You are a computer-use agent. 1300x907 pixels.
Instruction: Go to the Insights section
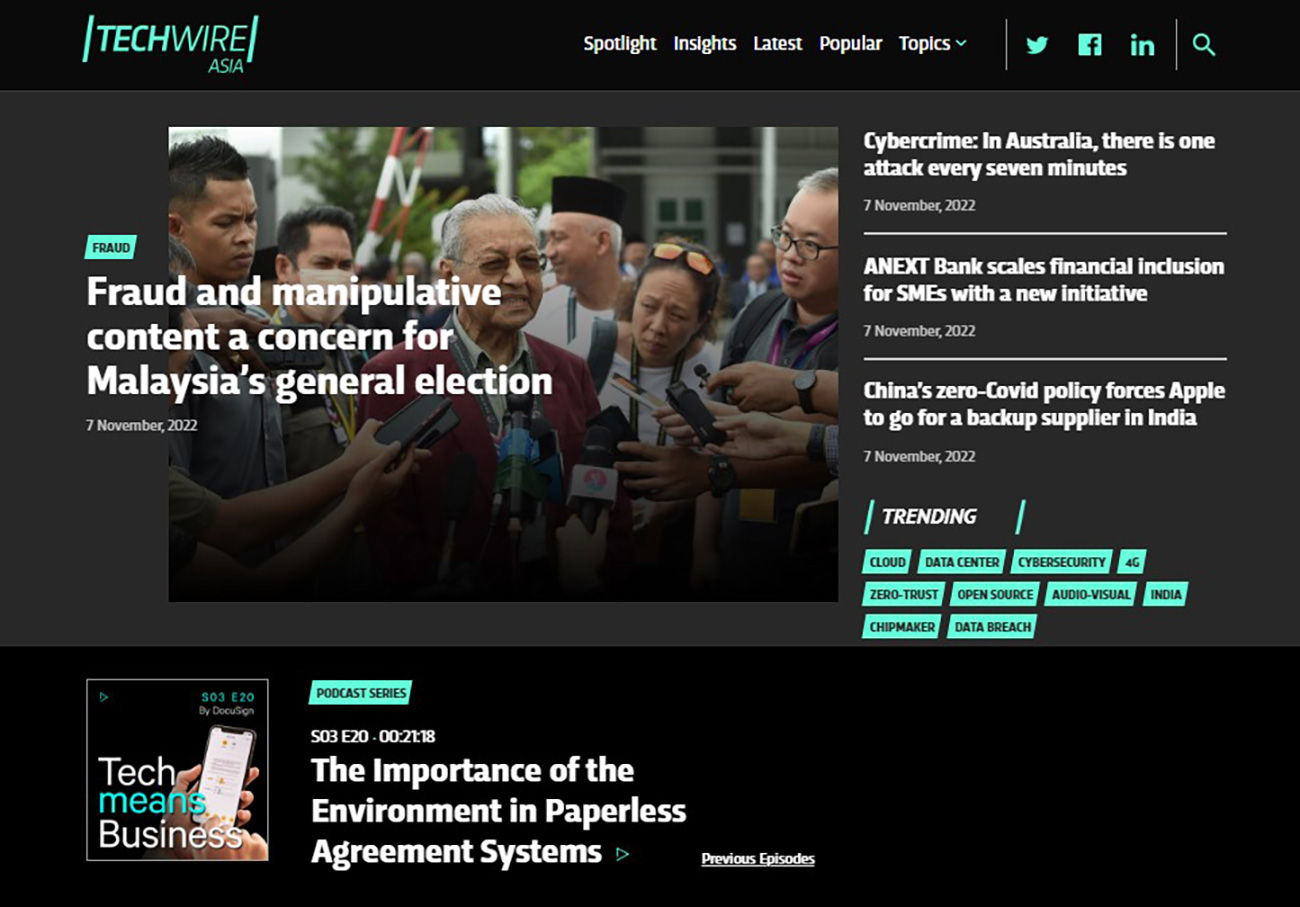(x=705, y=44)
